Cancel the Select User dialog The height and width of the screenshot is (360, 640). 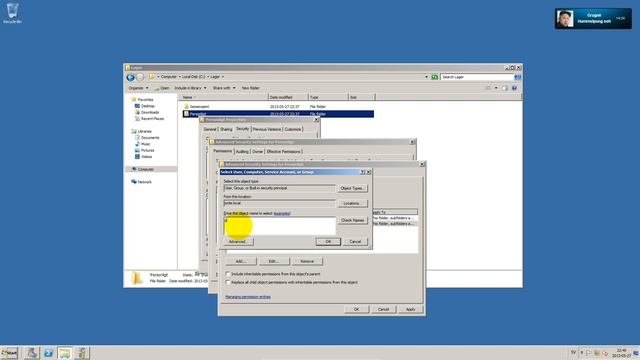(355, 242)
